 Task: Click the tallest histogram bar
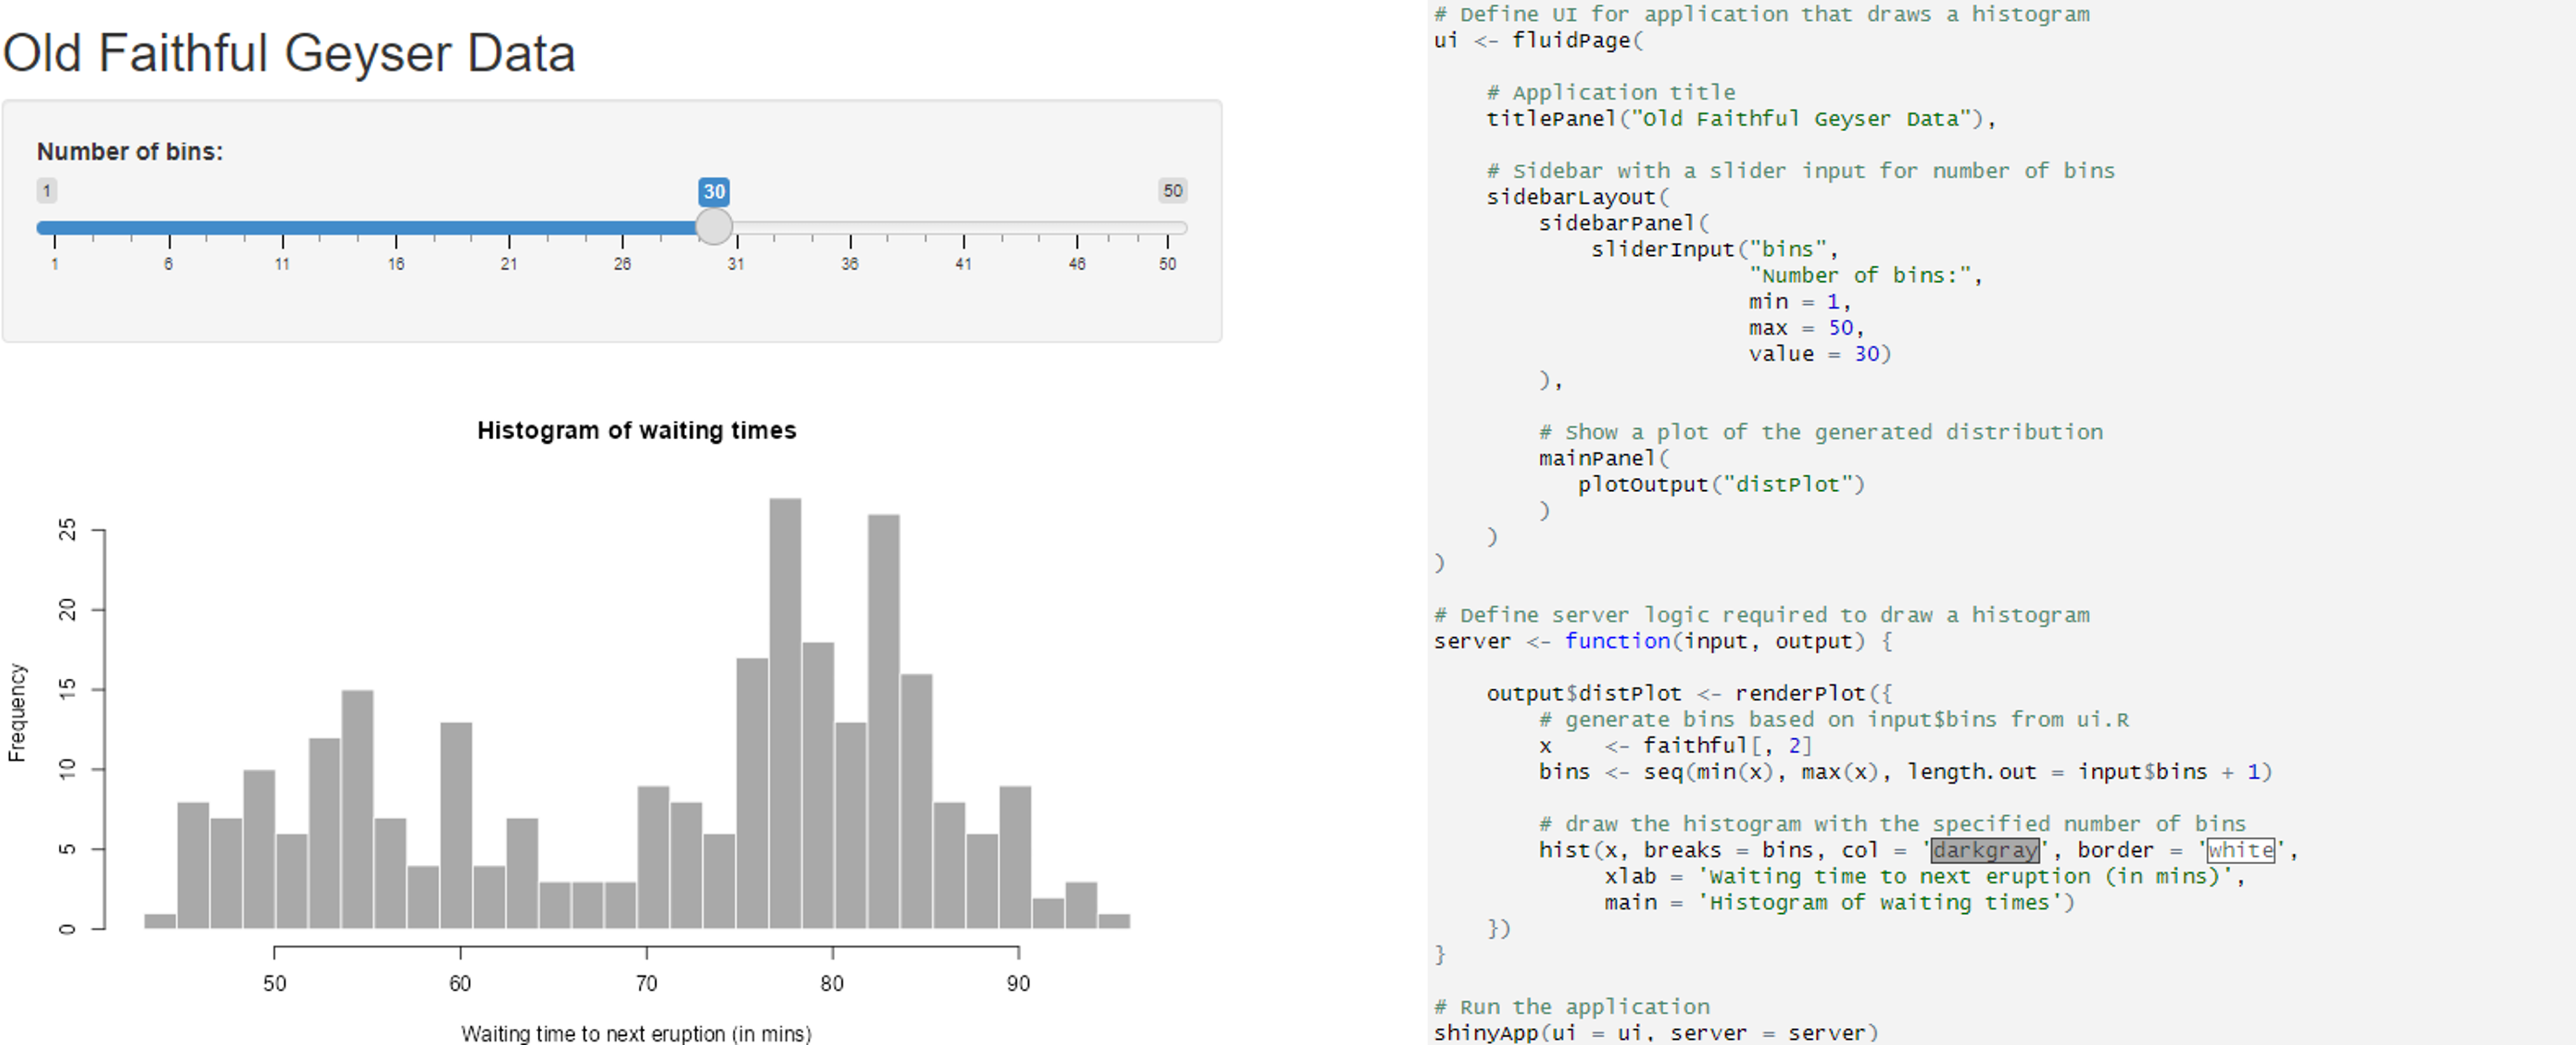click(785, 712)
